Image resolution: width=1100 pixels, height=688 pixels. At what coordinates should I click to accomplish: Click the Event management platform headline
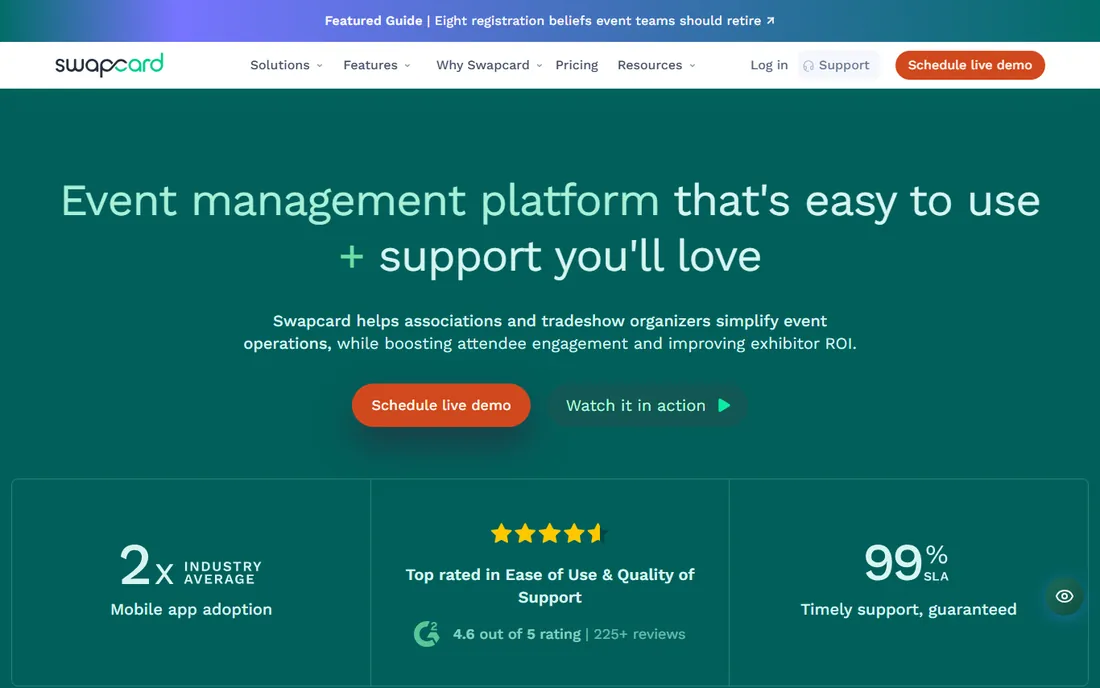pyautogui.click(x=550, y=229)
